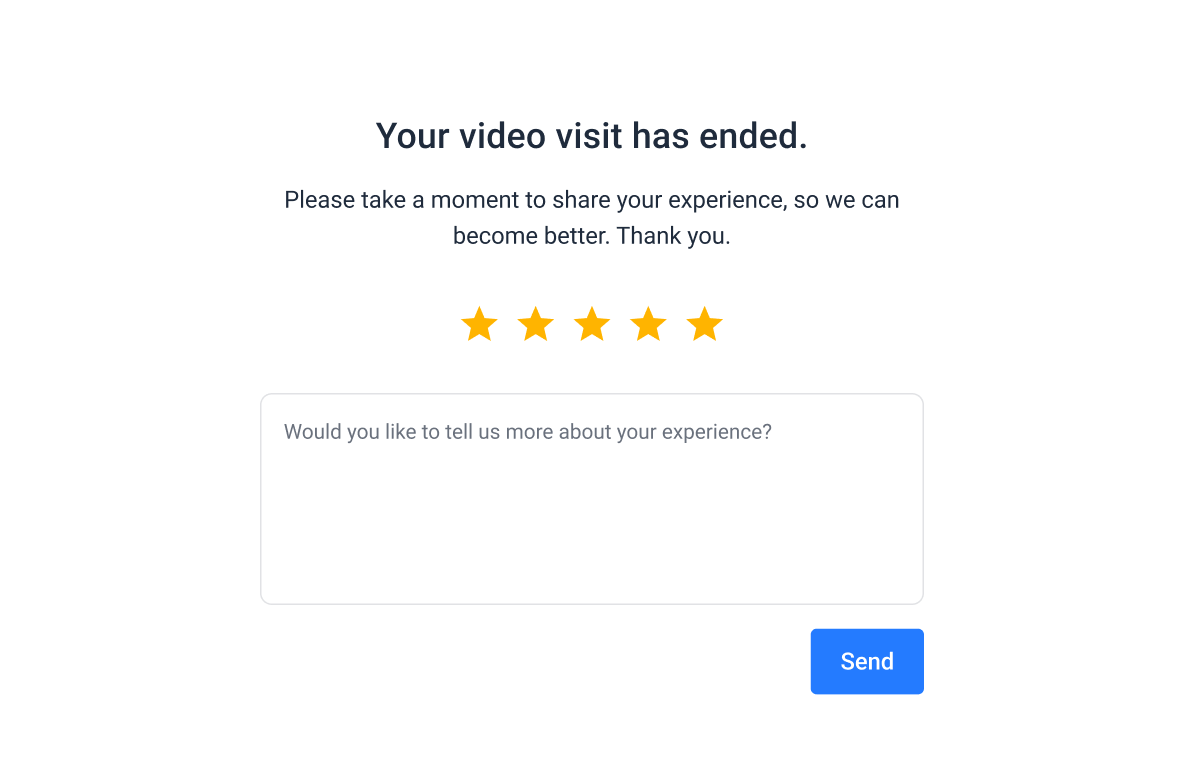Click the experience feedback text box
This screenshot has height=764, width=1184.
591,499
